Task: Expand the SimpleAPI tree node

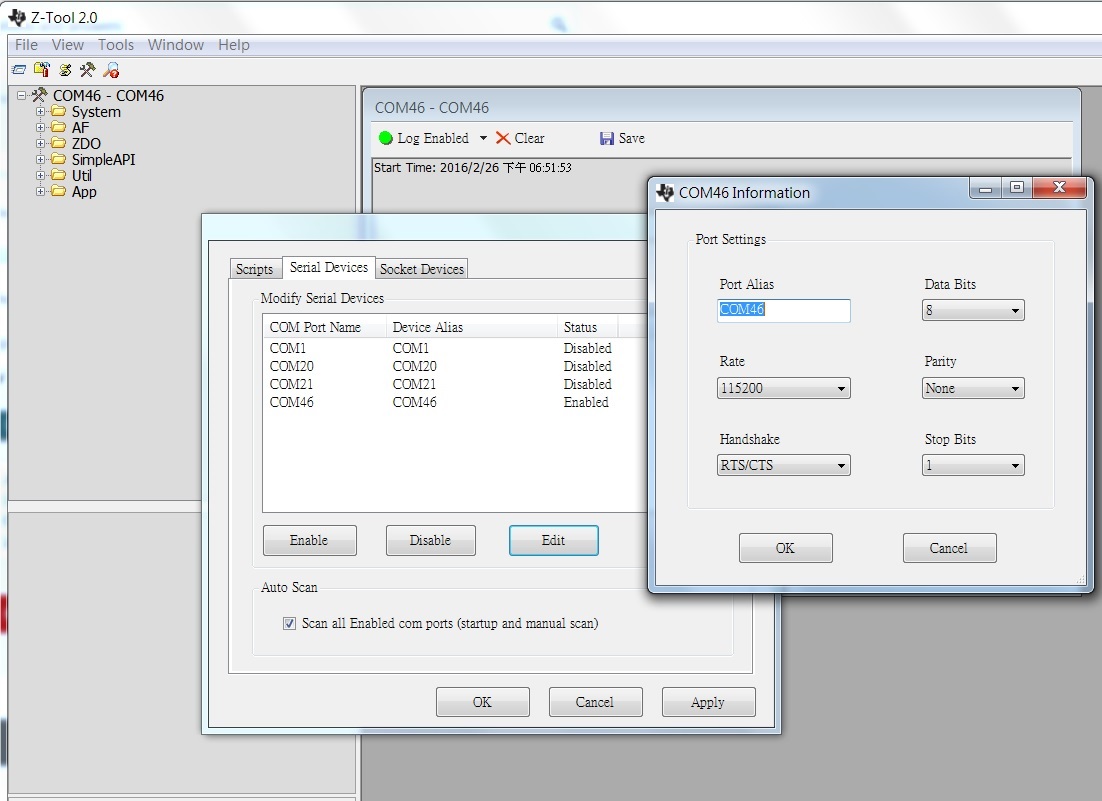Action: click(x=40, y=159)
